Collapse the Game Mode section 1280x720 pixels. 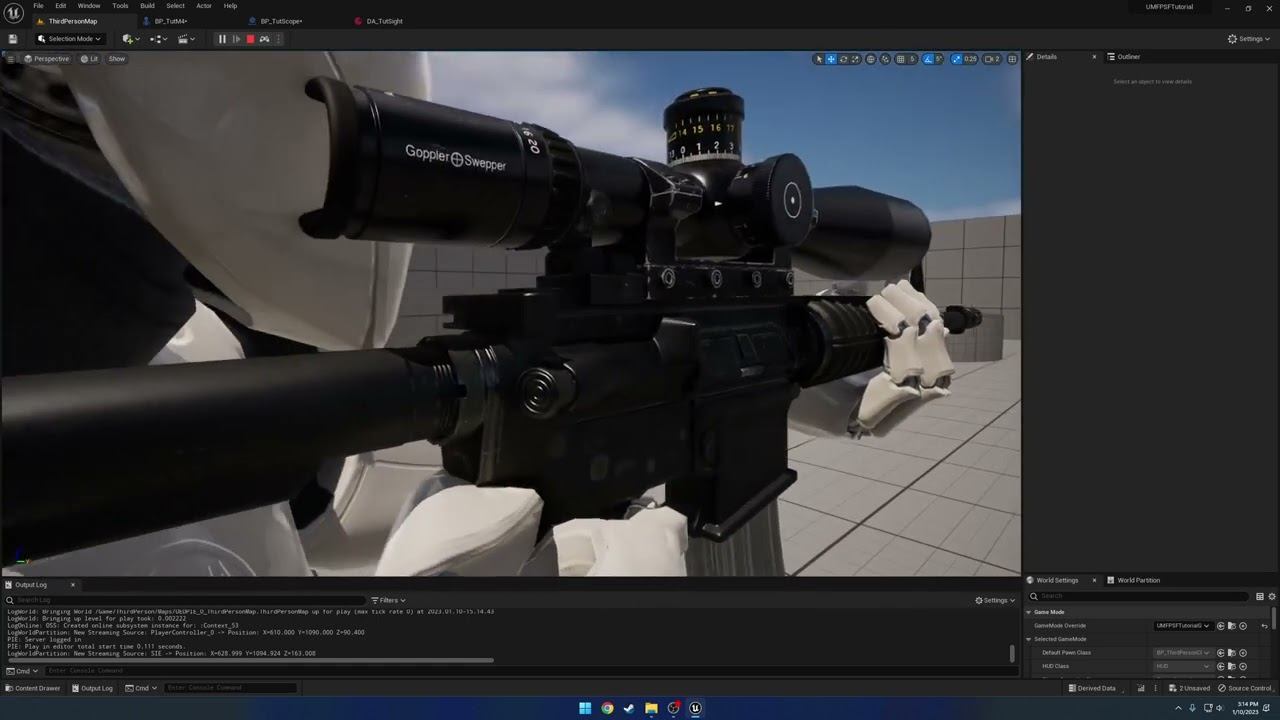(1028, 612)
